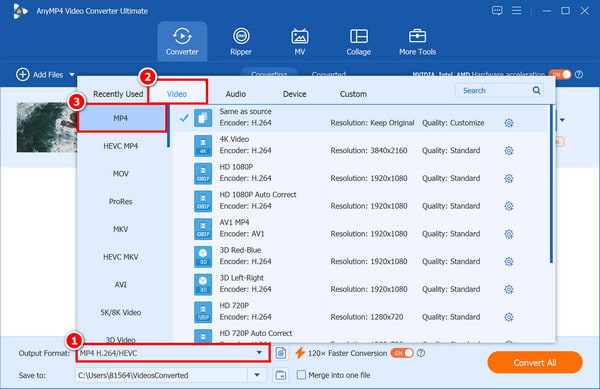Viewport: 600px width, 389px height.
Task: Switch to Device tab
Action: click(x=295, y=94)
